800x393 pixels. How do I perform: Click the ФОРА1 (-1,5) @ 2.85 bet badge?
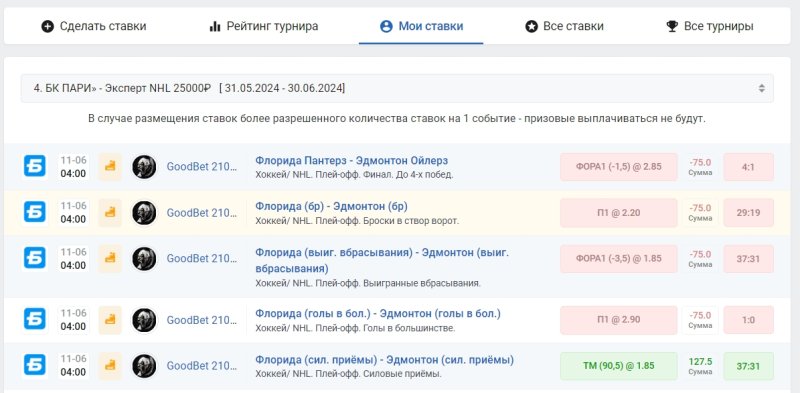619,167
